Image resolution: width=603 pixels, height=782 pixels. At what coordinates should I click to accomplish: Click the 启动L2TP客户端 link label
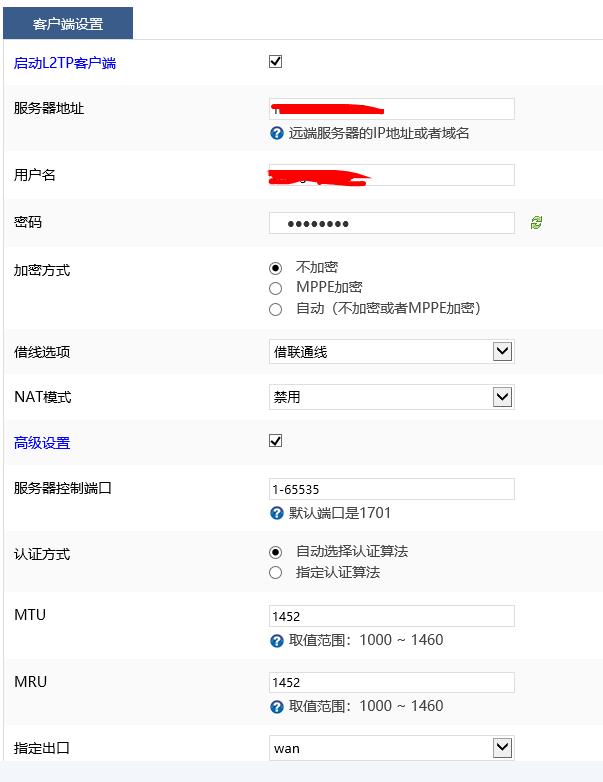(65, 63)
